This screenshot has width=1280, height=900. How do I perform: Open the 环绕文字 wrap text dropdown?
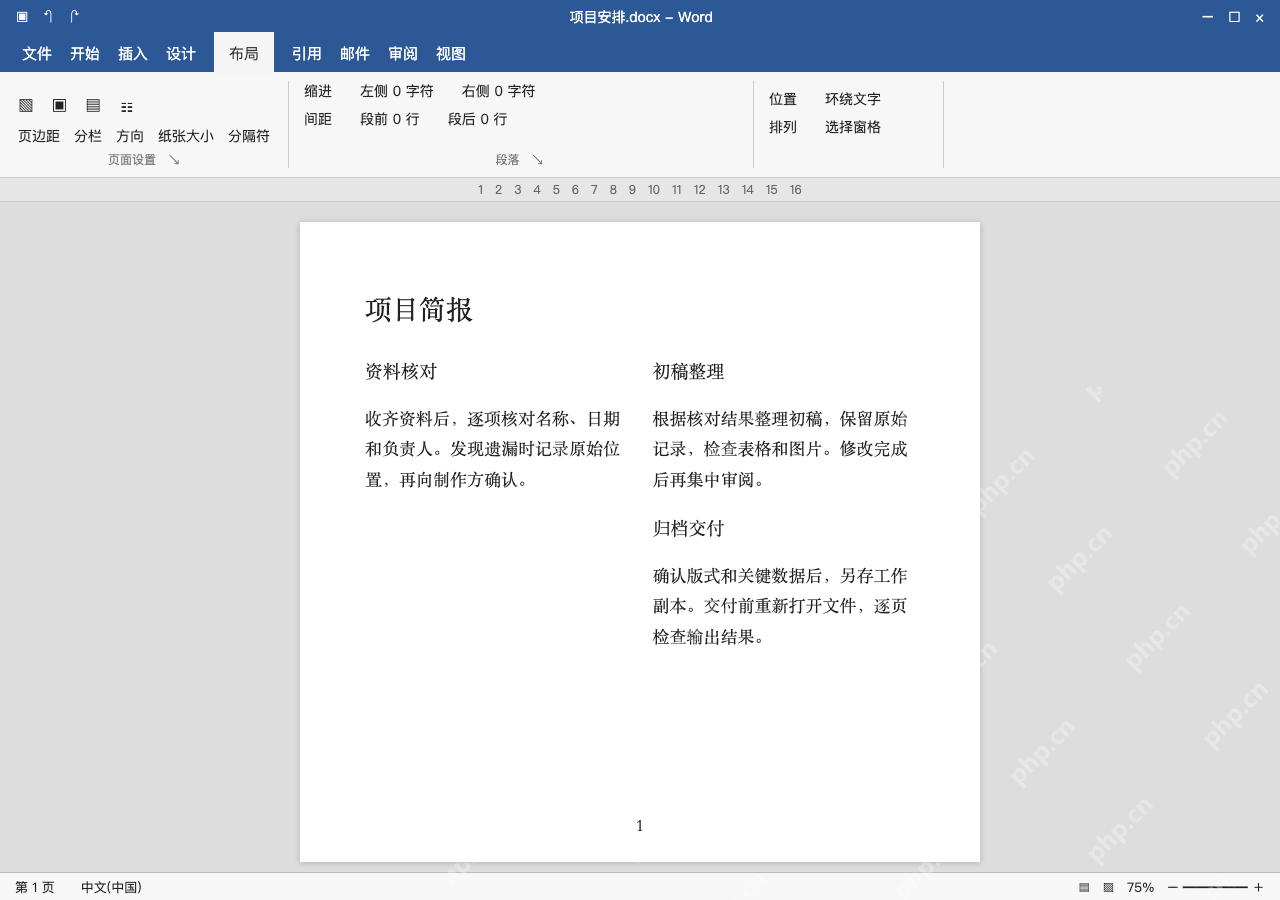(853, 99)
